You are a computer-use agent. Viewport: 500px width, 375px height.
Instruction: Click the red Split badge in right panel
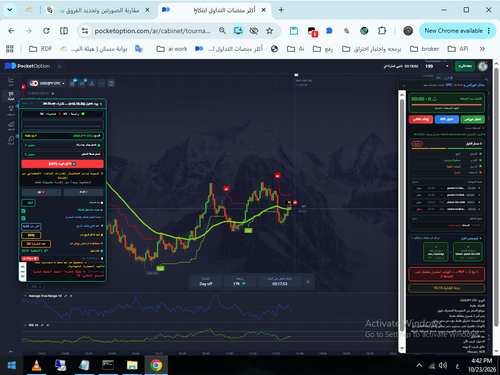417,144
